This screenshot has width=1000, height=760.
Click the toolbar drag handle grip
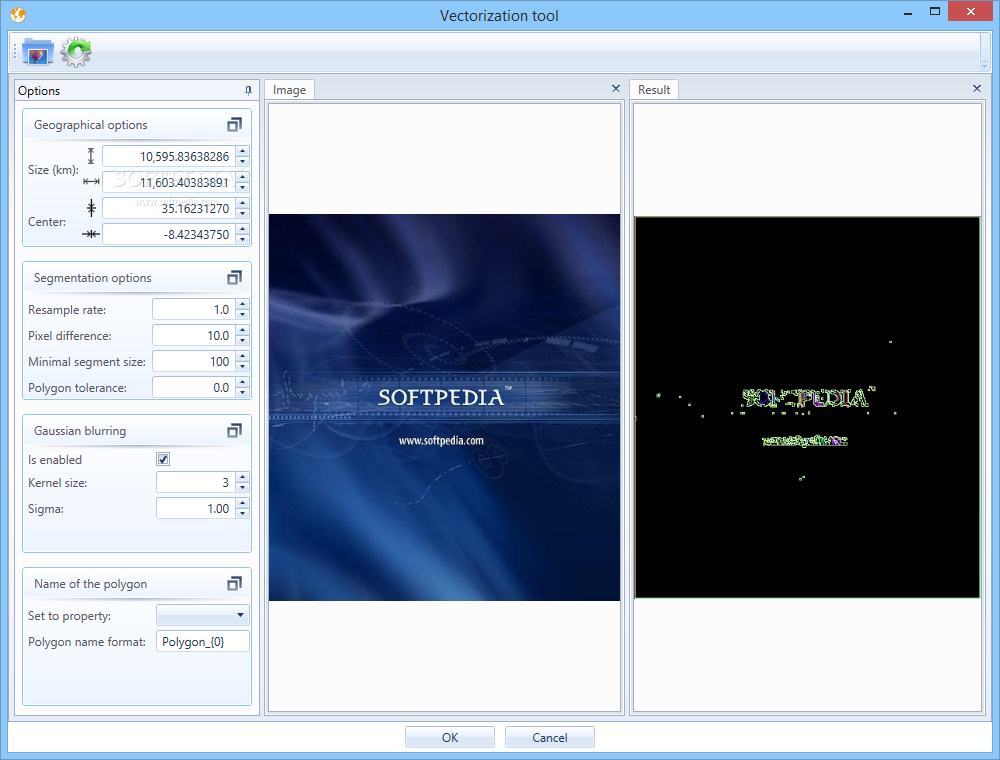click(x=15, y=52)
